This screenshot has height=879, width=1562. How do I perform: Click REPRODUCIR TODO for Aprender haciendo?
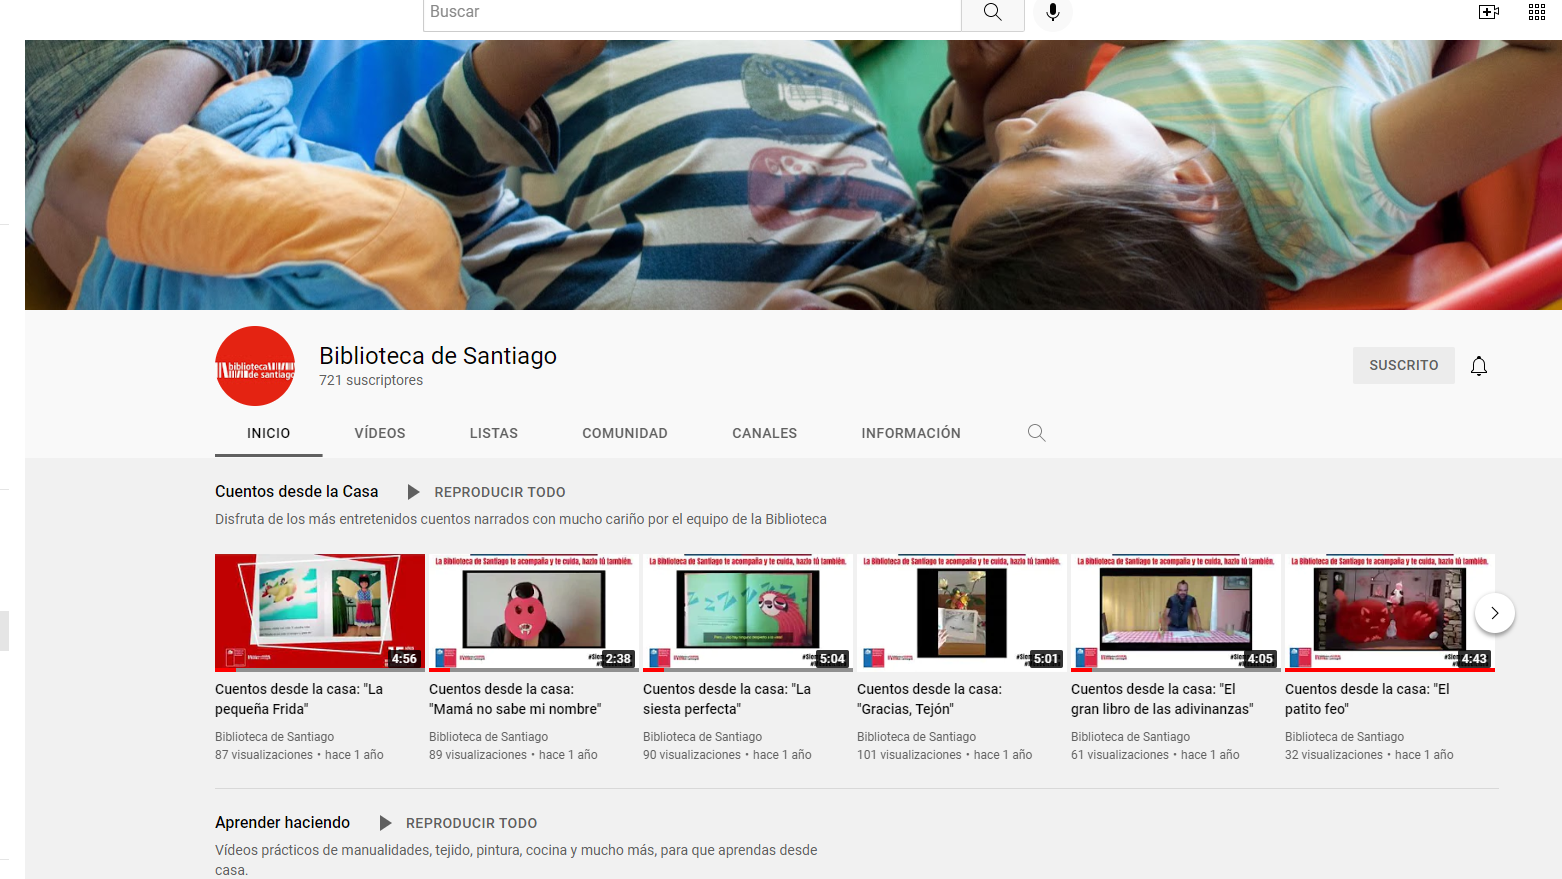(x=472, y=823)
